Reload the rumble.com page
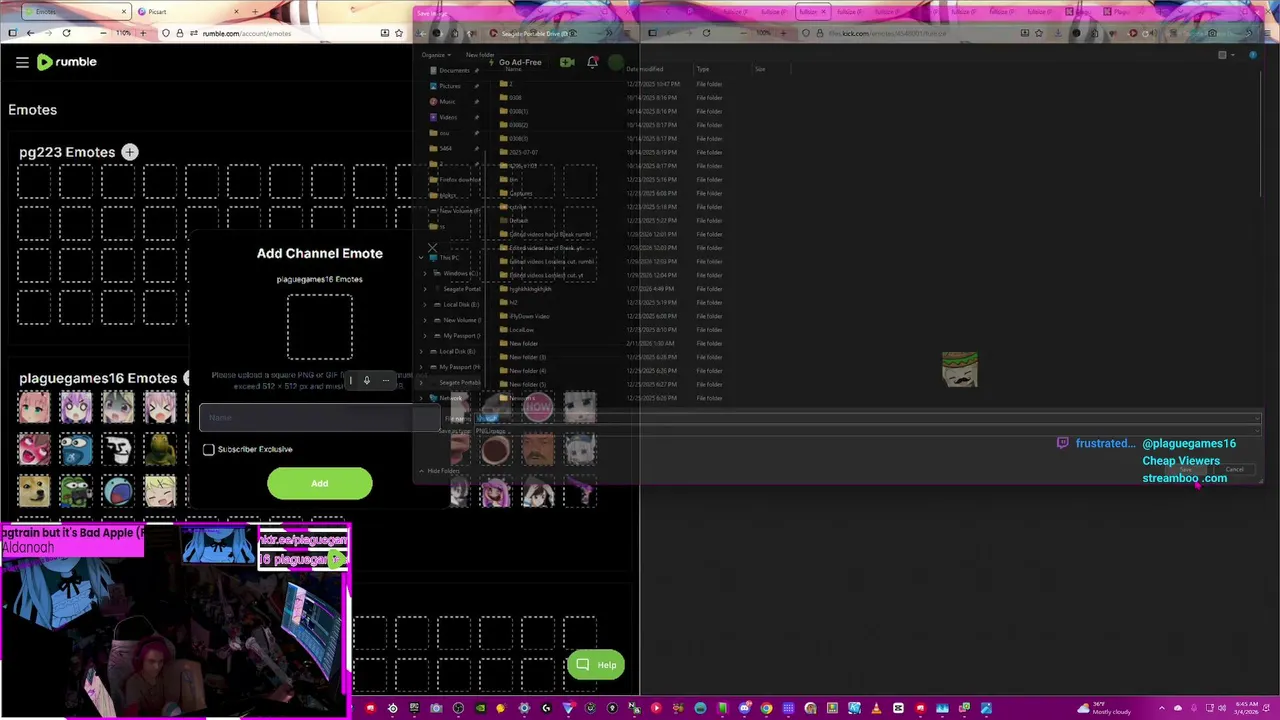 coord(66,33)
